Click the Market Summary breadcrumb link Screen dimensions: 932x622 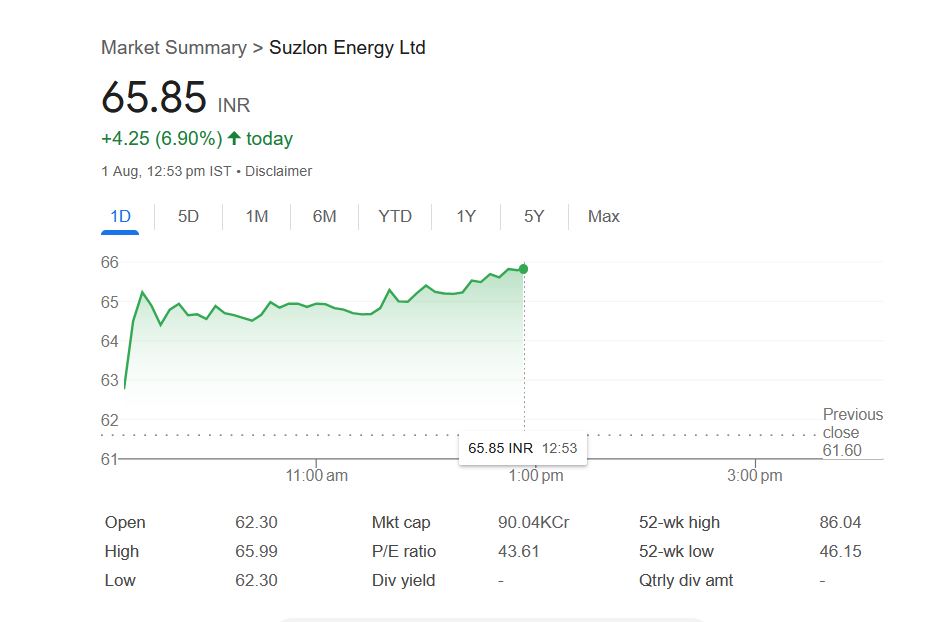174,48
